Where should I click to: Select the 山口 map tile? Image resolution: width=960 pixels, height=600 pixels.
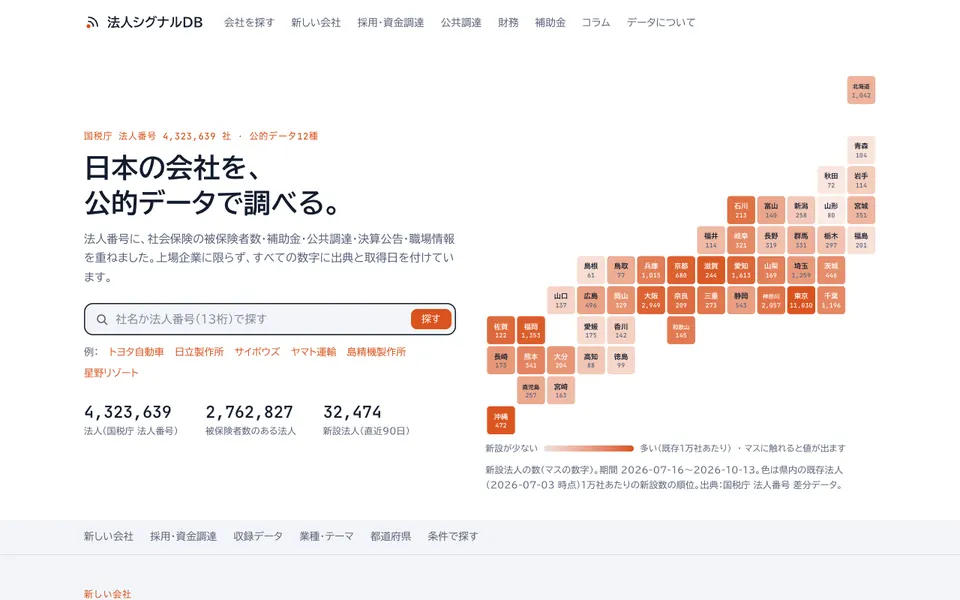(561, 301)
